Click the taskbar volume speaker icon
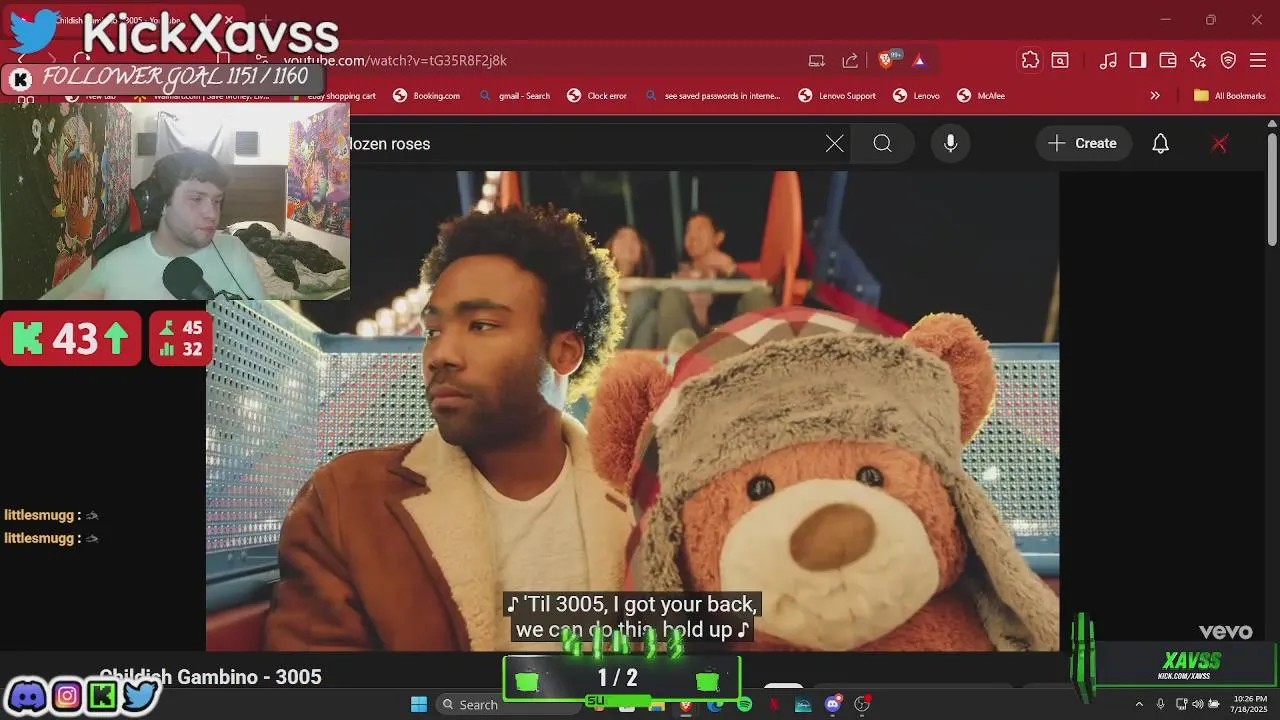The width and height of the screenshot is (1280, 720). (1198, 705)
